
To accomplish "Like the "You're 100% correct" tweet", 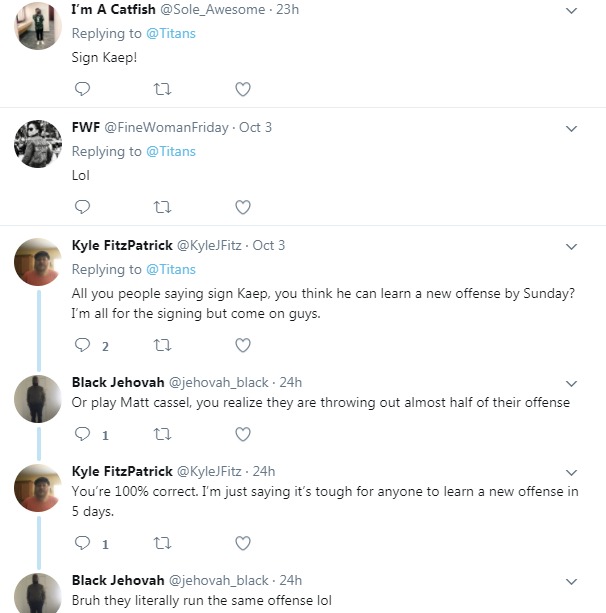I will click(x=242, y=544).
